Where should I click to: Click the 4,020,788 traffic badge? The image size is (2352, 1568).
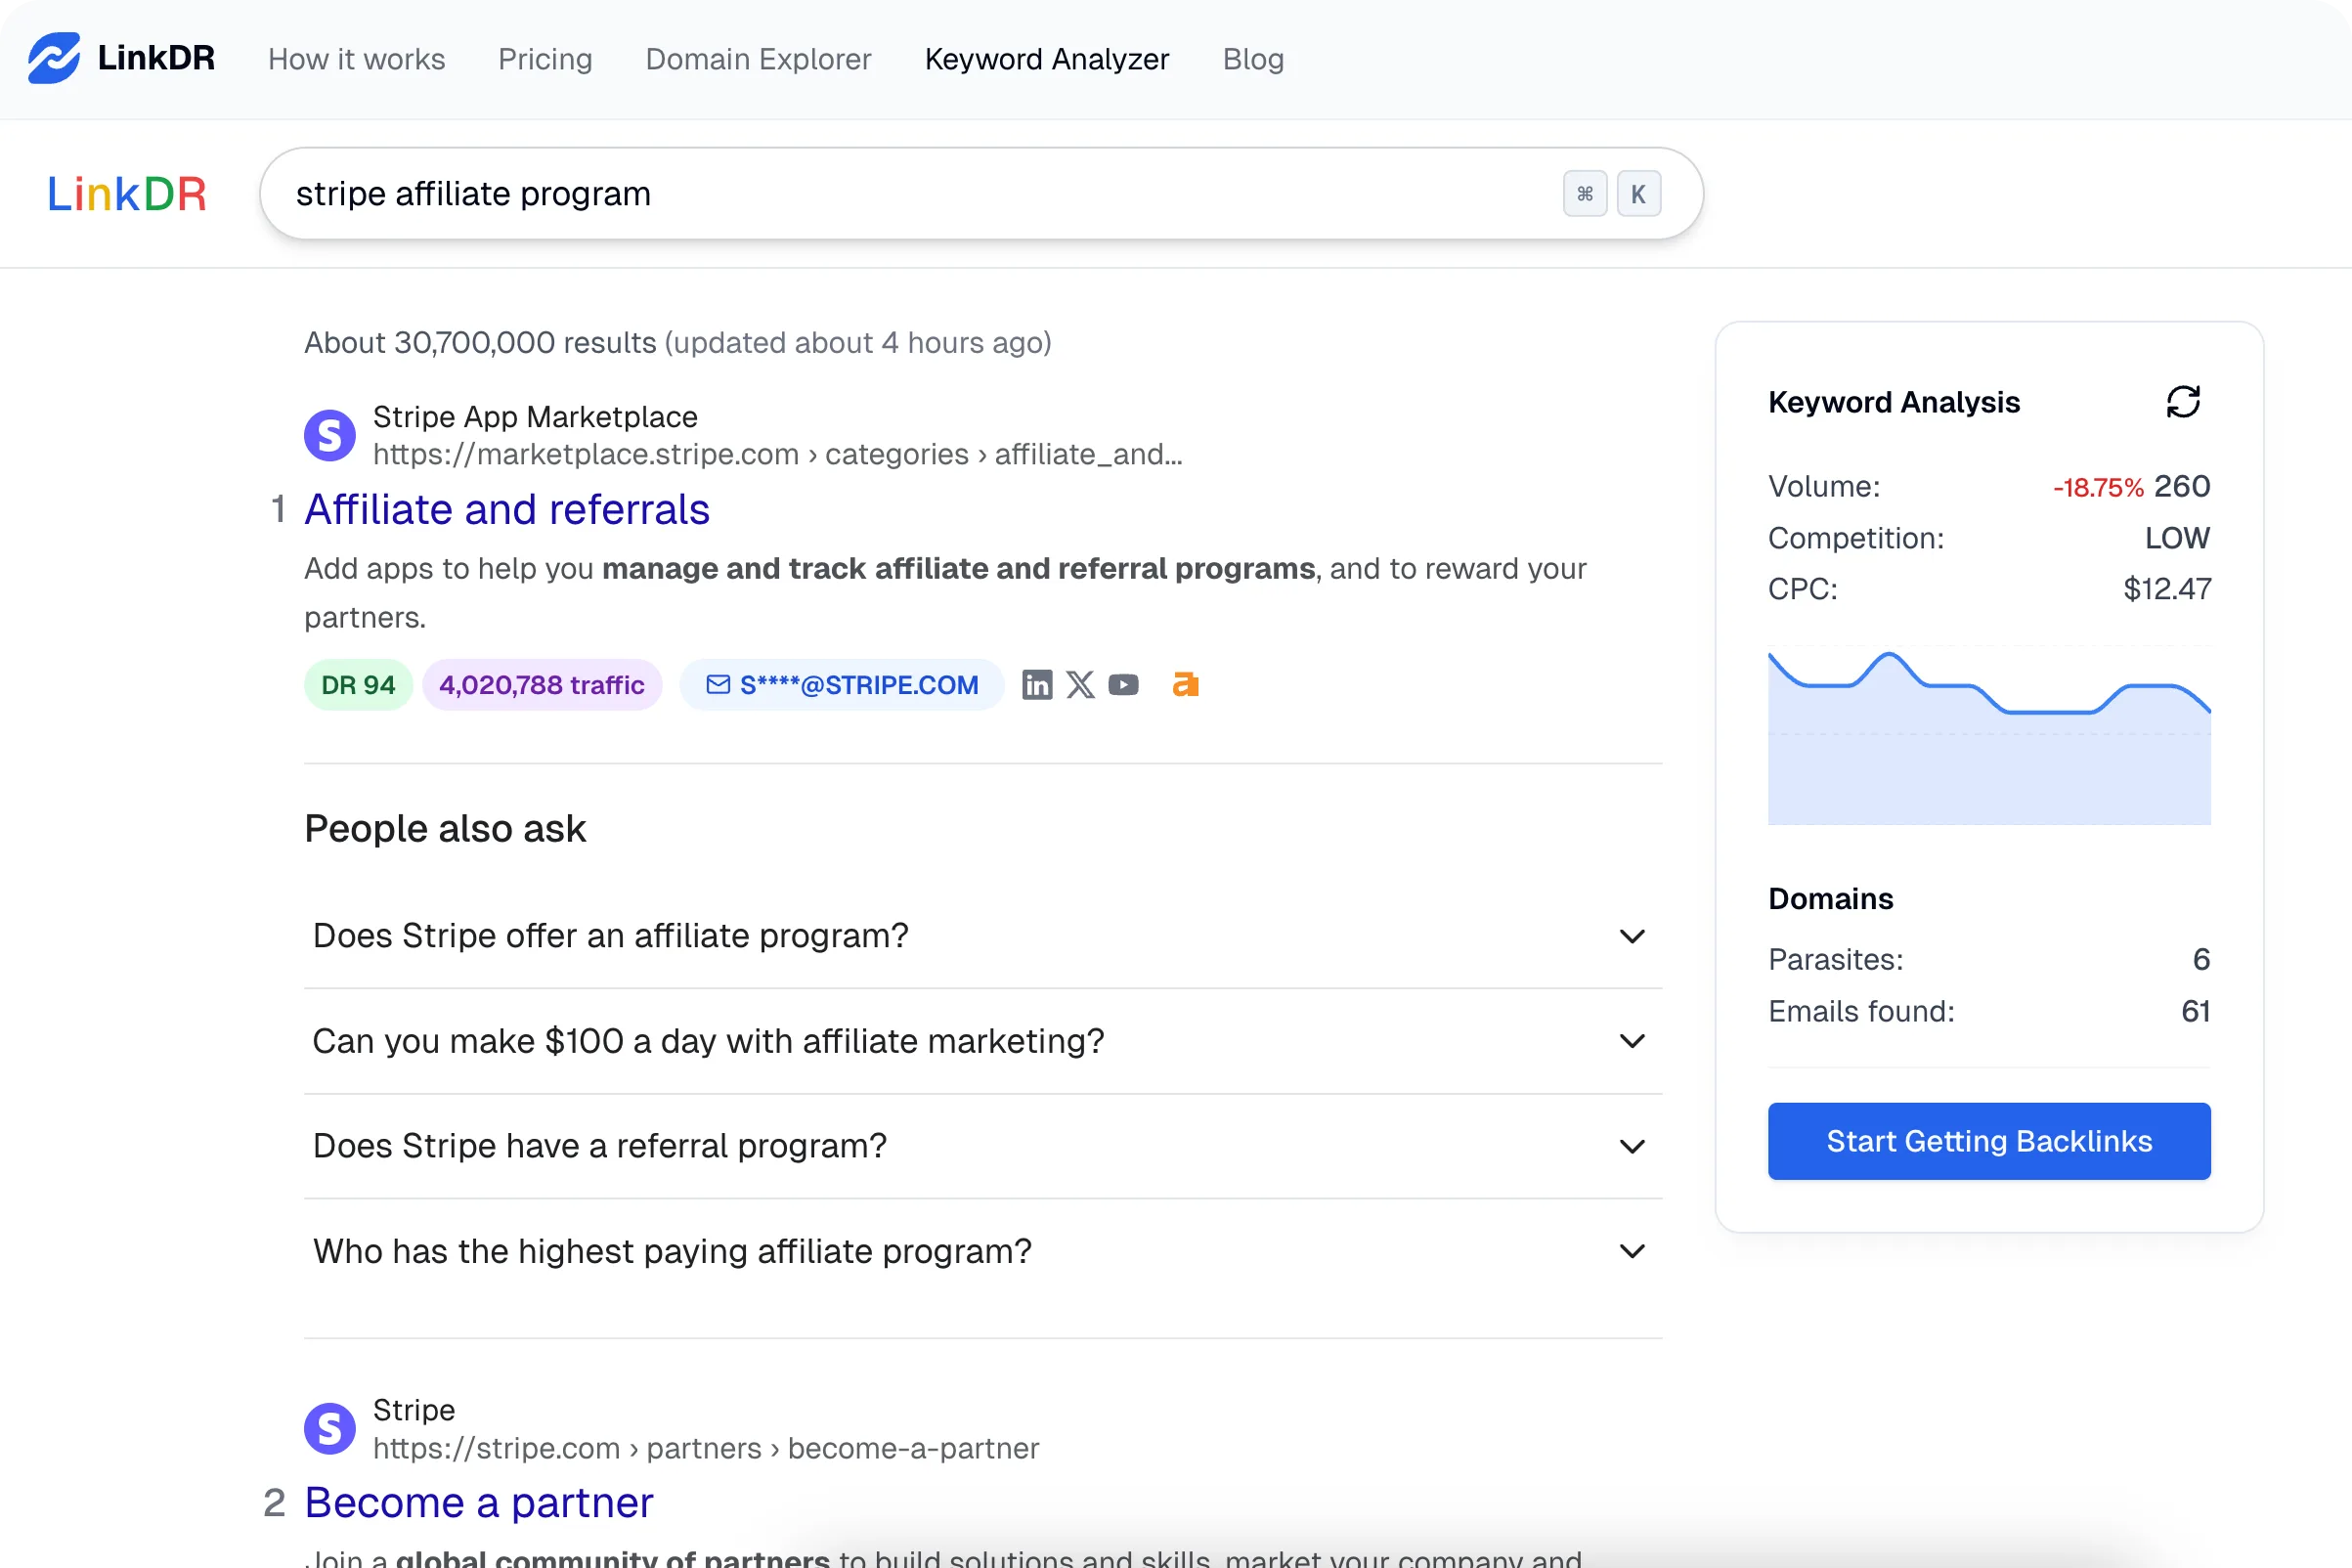click(542, 685)
